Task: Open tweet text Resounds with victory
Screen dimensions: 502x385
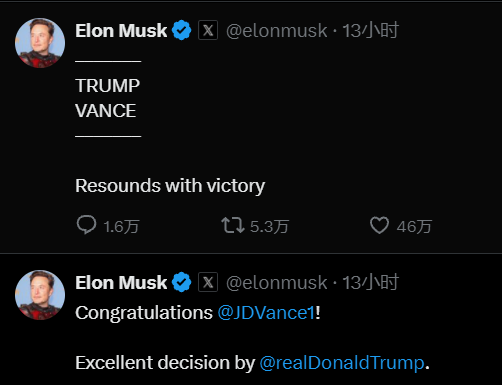Action: click(x=170, y=186)
